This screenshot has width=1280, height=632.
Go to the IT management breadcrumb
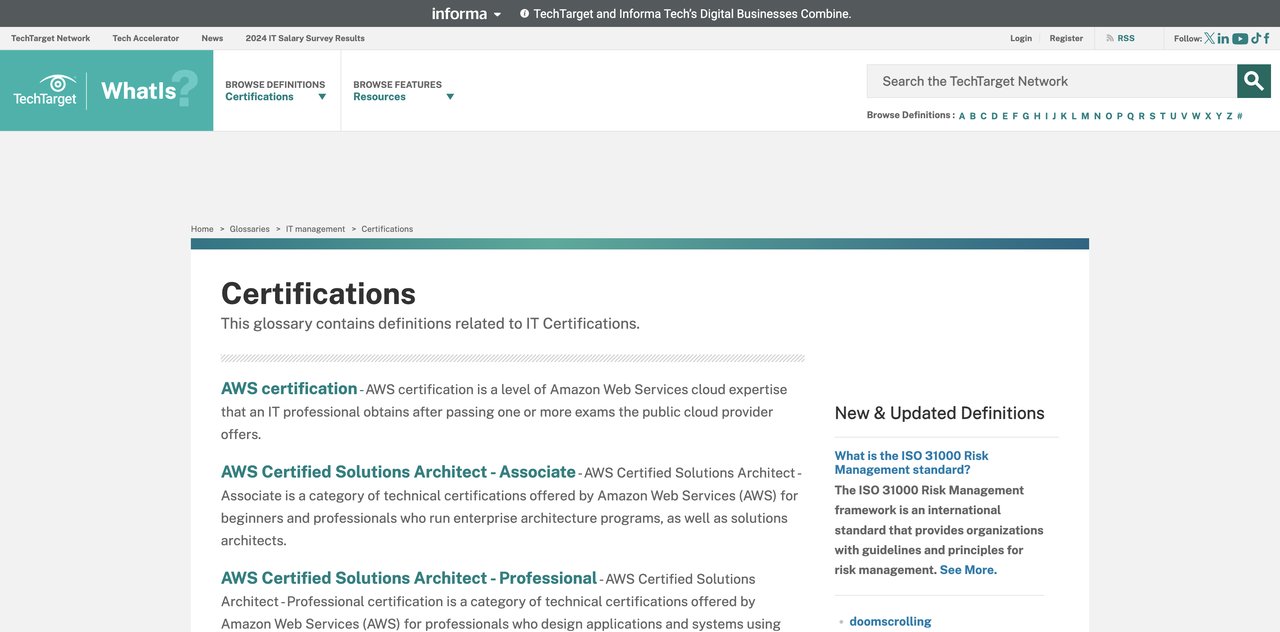click(x=316, y=229)
